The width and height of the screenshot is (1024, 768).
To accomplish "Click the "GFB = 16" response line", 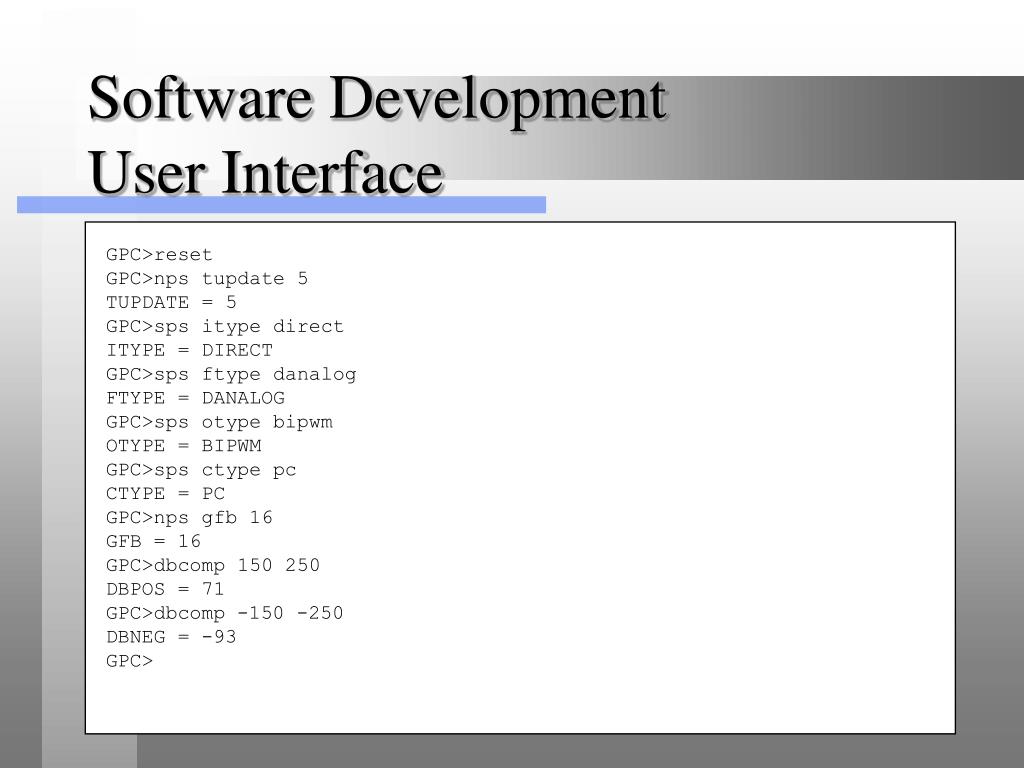I will pos(153,541).
